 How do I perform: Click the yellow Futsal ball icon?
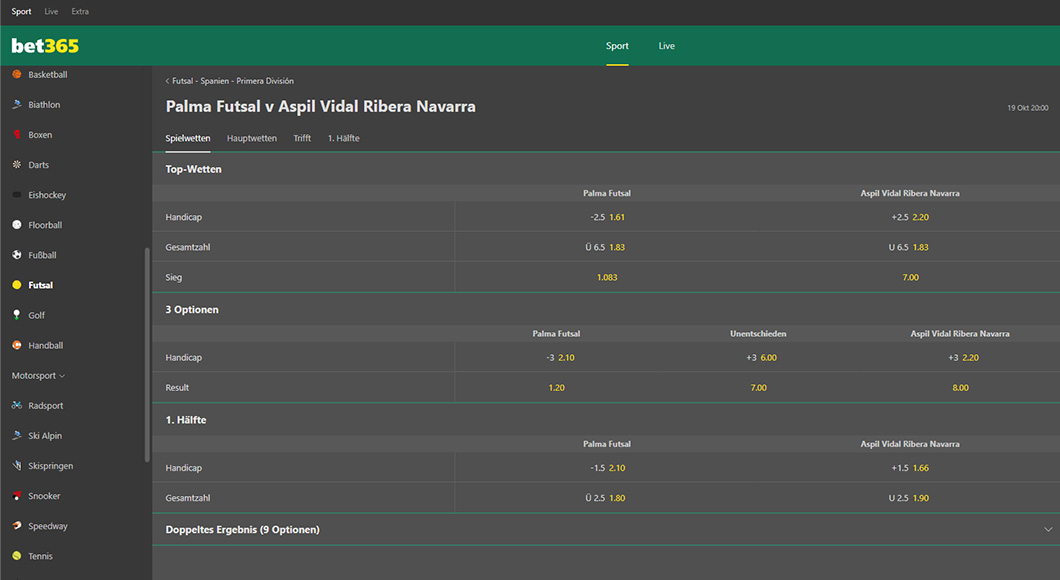click(x=17, y=285)
